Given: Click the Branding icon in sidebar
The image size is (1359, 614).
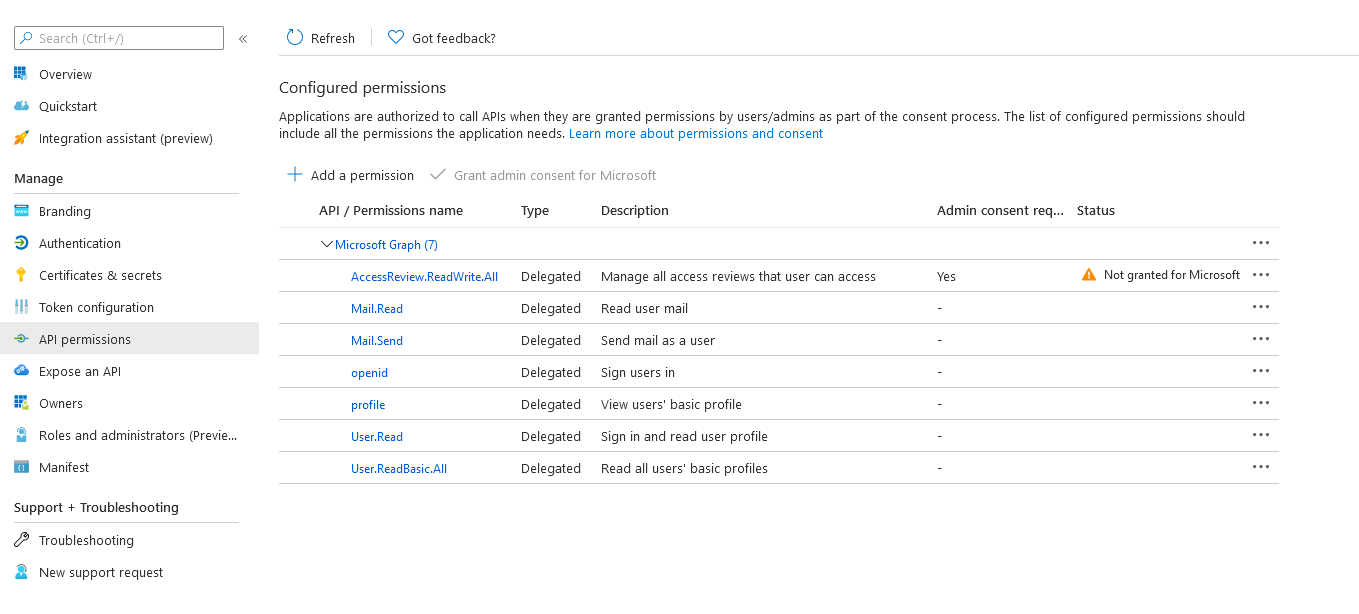Looking at the screenshot, I should (21, 211).
